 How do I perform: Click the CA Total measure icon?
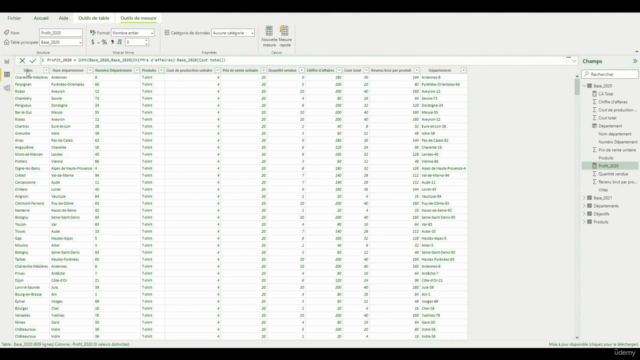click(x=594, y=94)
